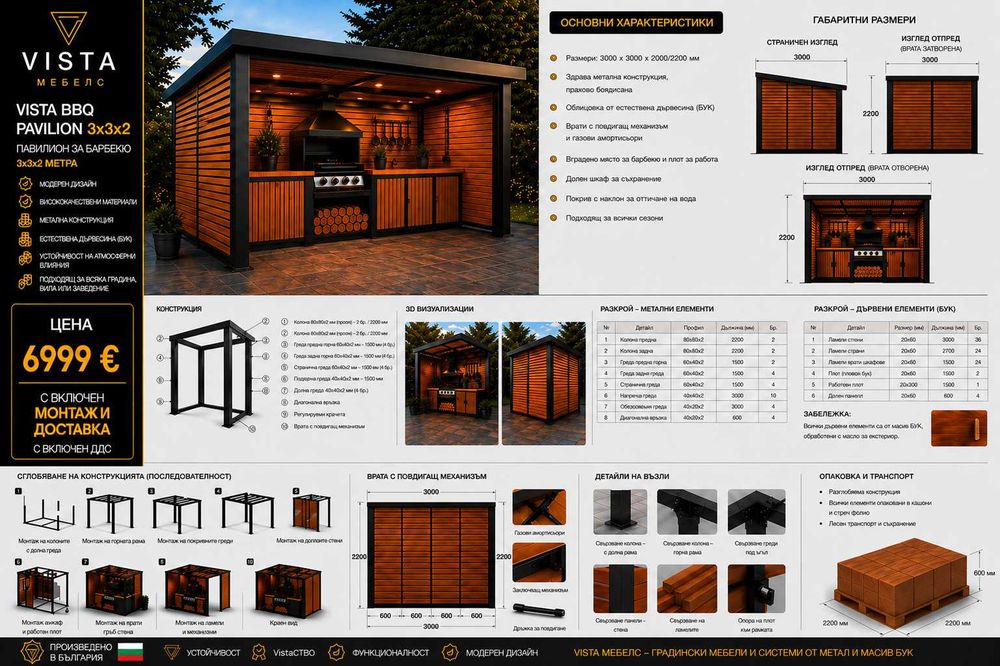This screenshot has height=666, width=1000.
Task: Select the icon beside "Естествена дървесина (БУК)"
Action: pos(25,239)
